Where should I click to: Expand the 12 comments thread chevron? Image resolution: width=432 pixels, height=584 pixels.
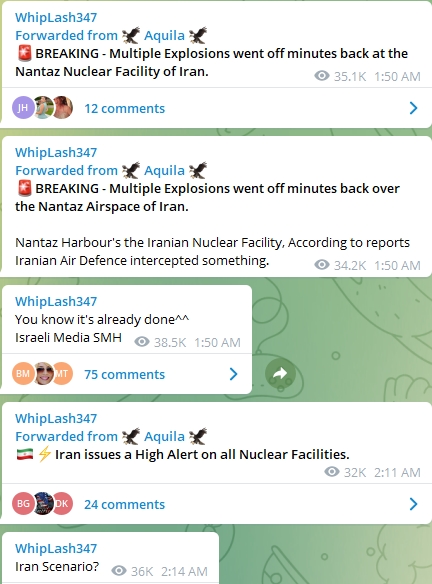click(x=413, y=108)
